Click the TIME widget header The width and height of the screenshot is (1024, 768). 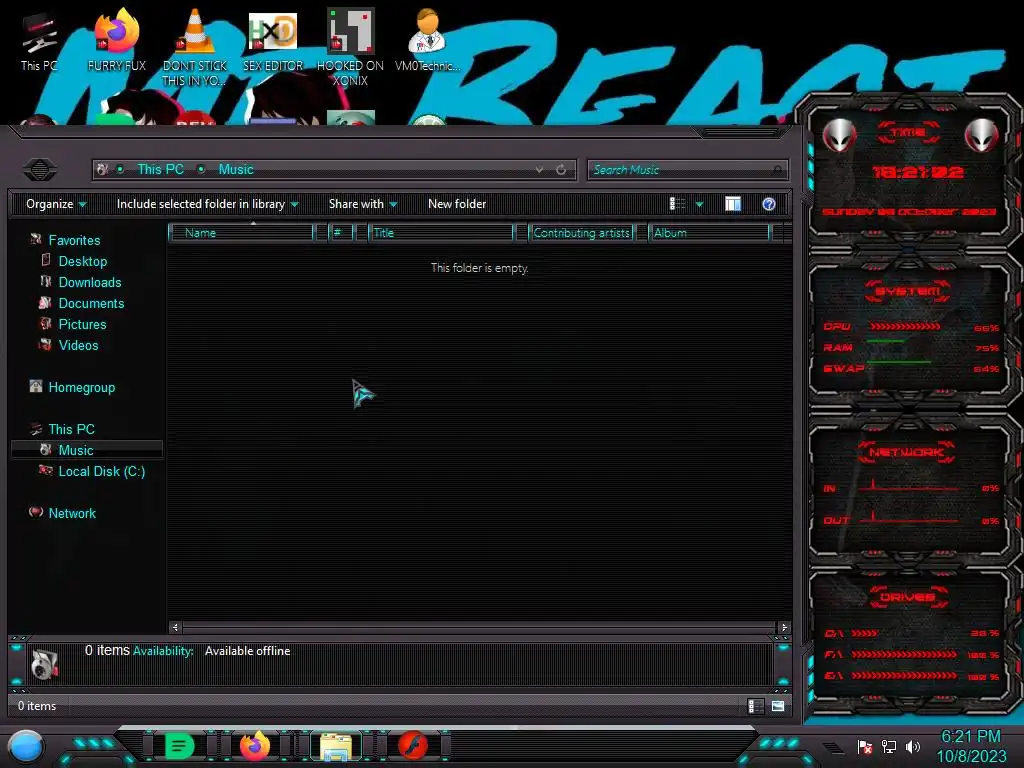(x=908, y=133)
